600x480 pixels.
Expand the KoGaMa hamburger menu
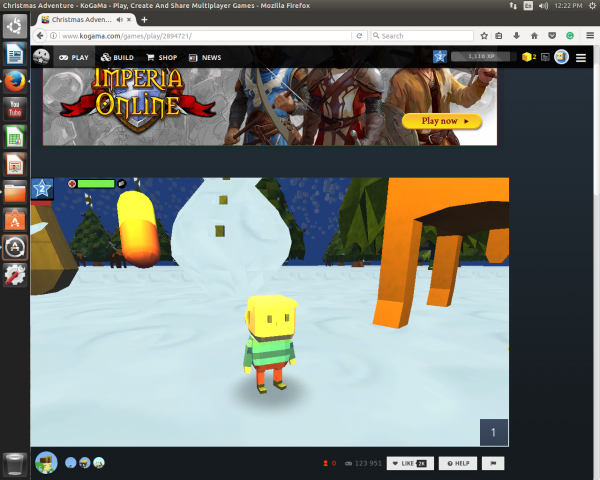tap(581, 58)
